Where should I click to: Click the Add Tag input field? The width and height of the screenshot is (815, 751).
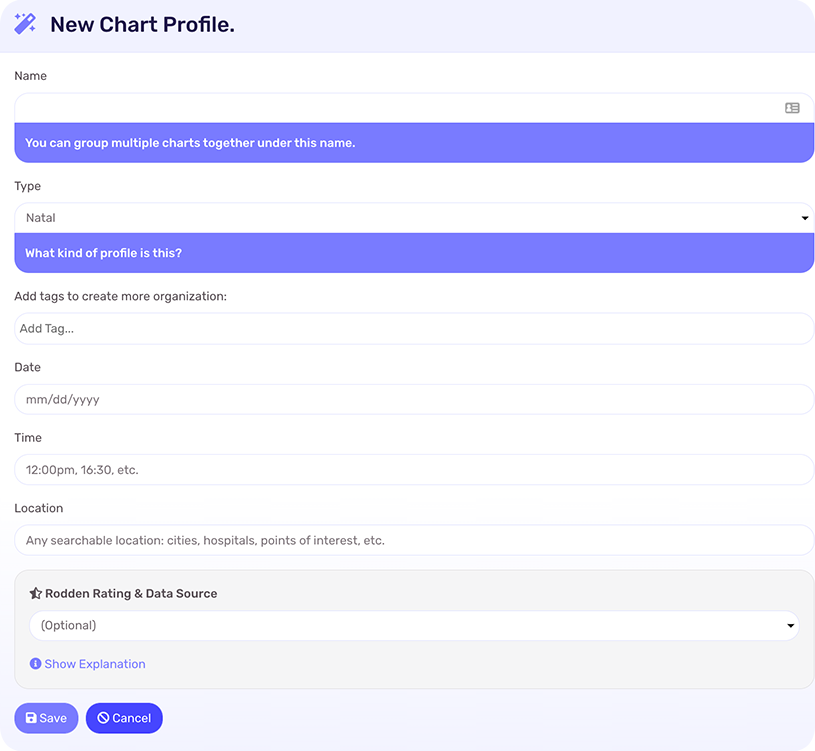[x=414, y=328]
